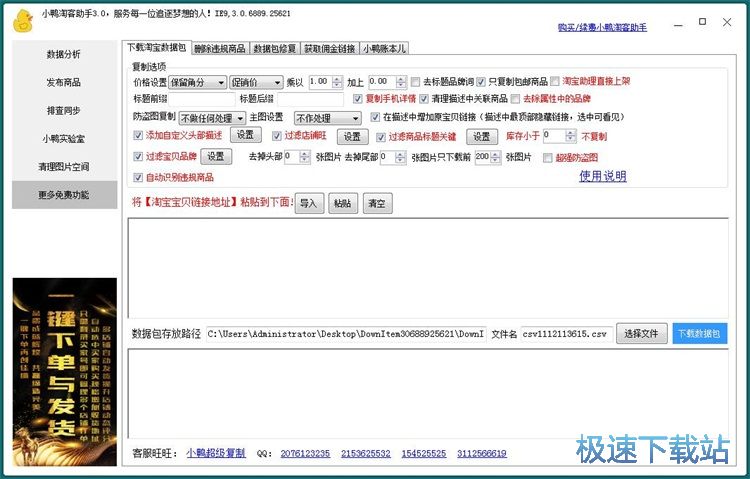
Task: Disable 自动识别违规商品 checkbox
Action: [x=138, y=178]
